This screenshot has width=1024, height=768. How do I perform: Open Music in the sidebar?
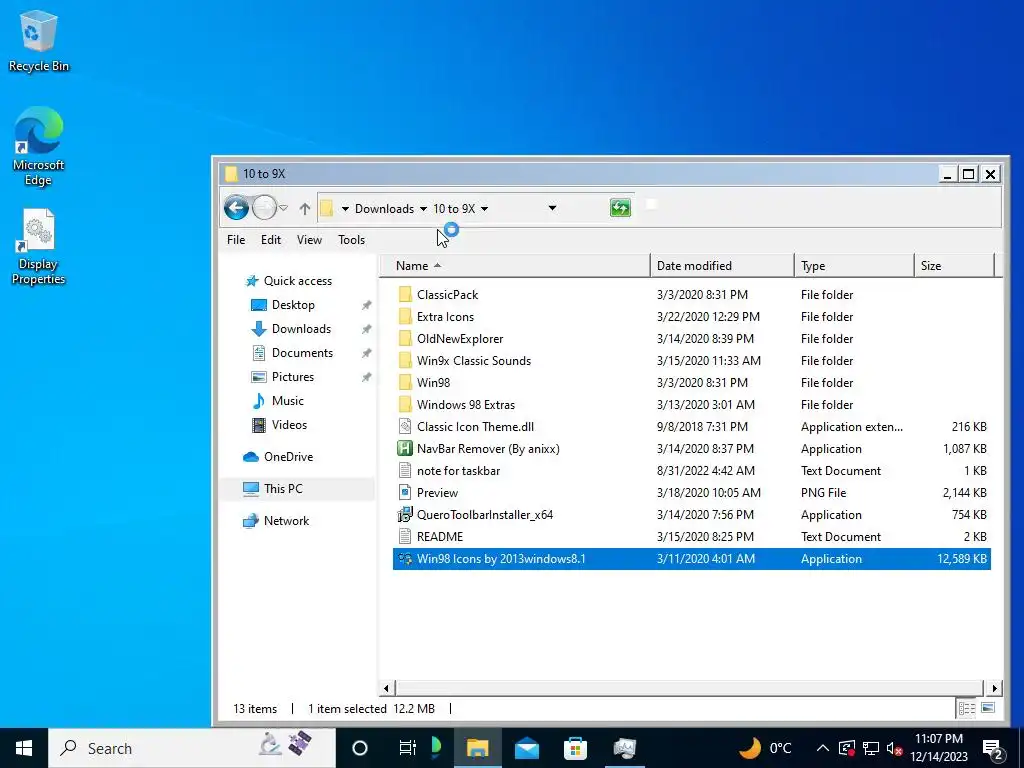(278, 401)
